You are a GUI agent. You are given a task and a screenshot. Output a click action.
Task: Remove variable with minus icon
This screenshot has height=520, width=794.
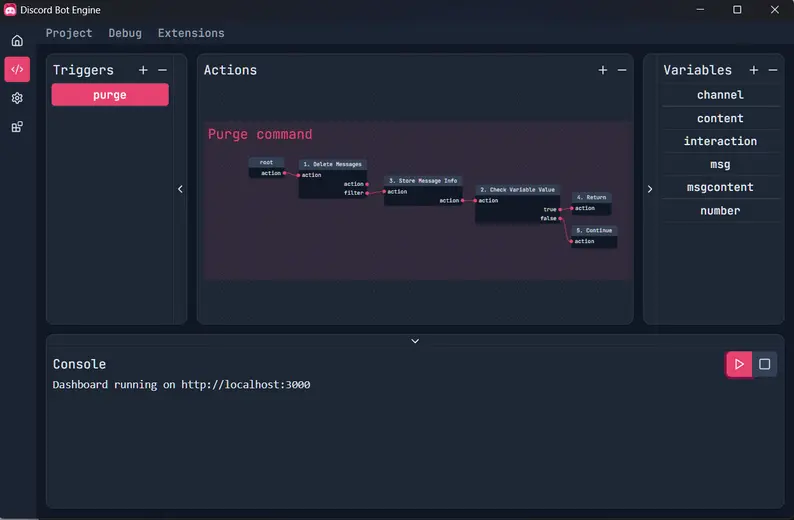(x=773, y=70)
